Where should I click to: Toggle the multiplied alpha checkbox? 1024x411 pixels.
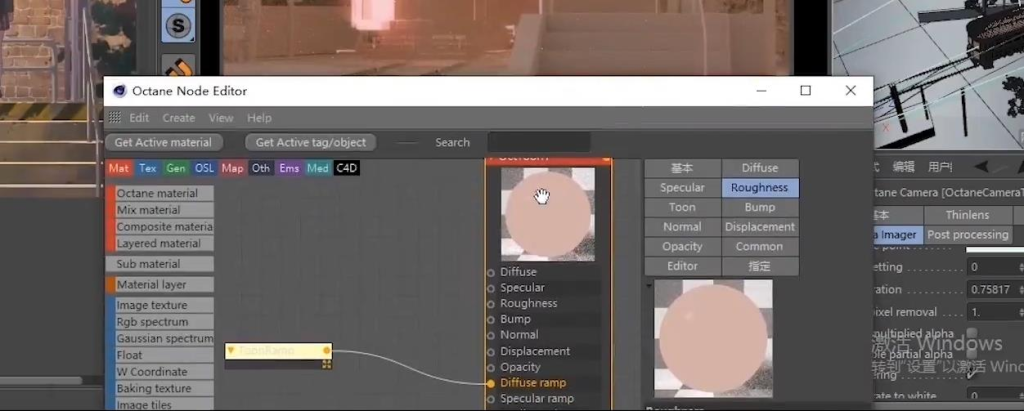coord(972,333)
